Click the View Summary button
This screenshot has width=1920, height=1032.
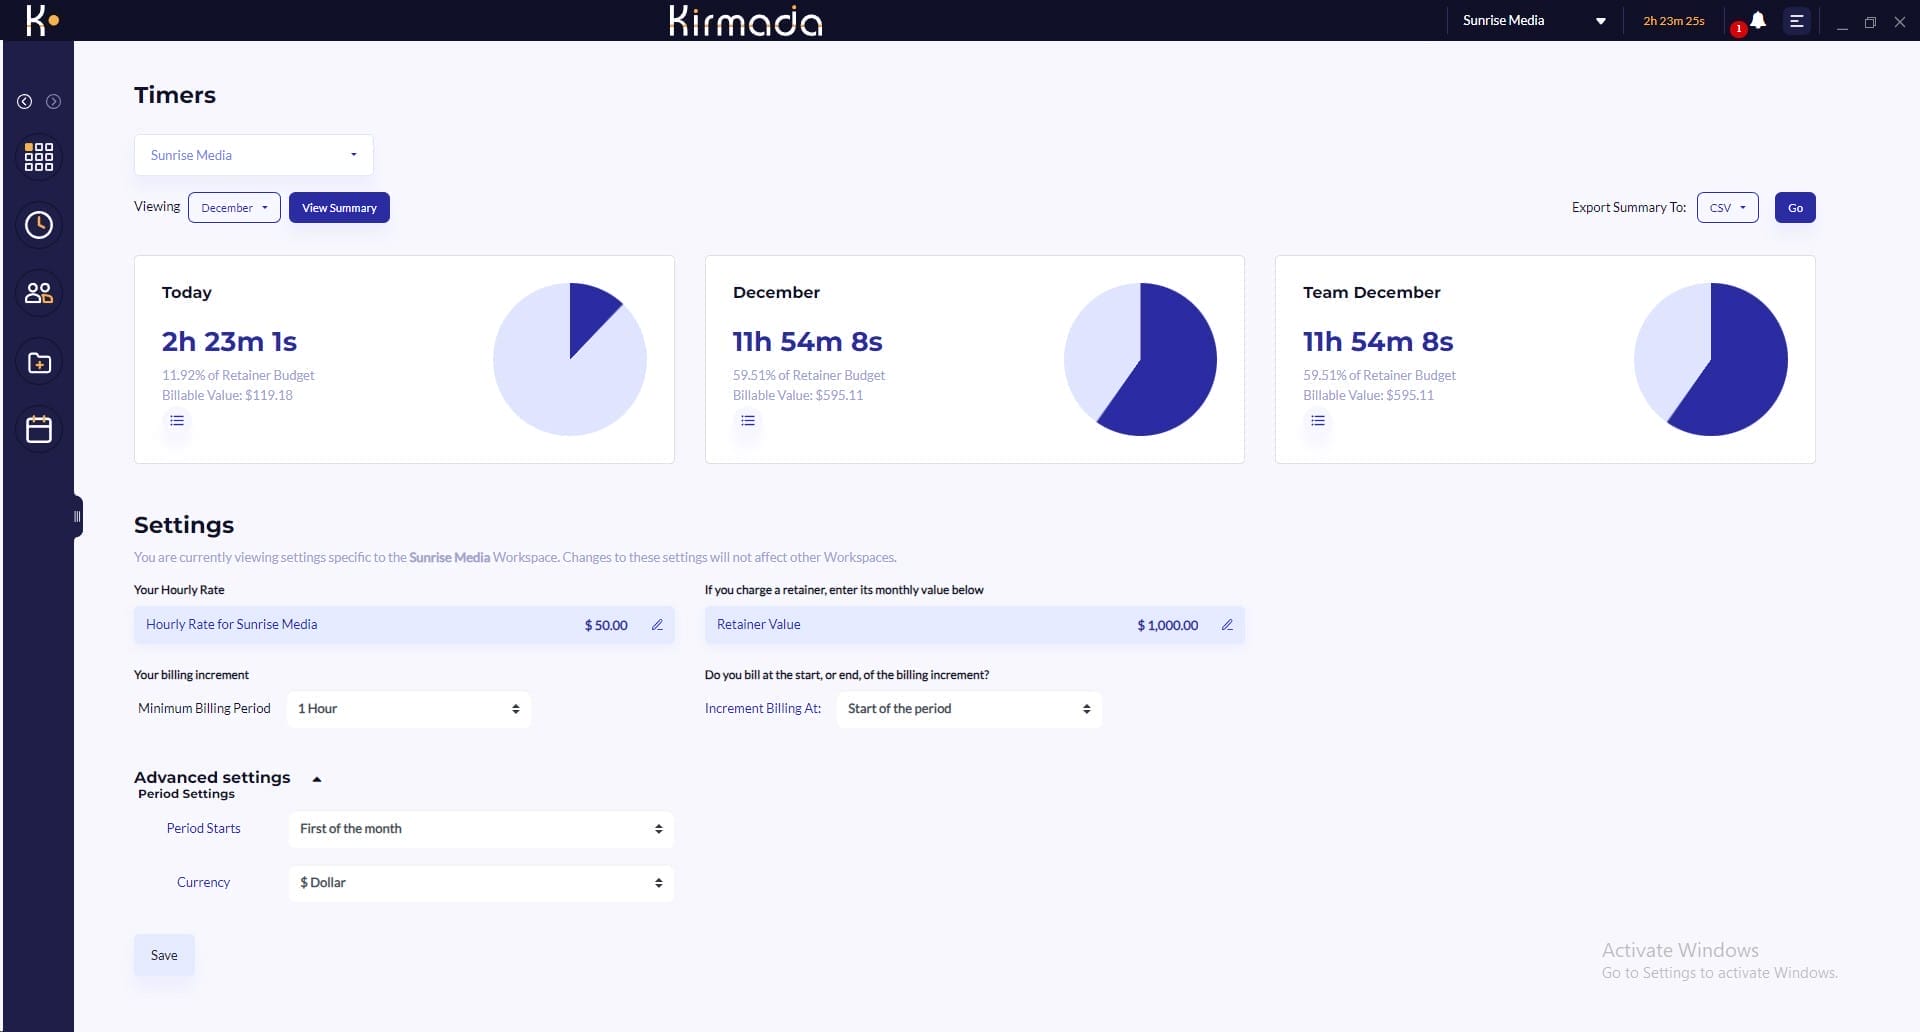pos(339,208)
